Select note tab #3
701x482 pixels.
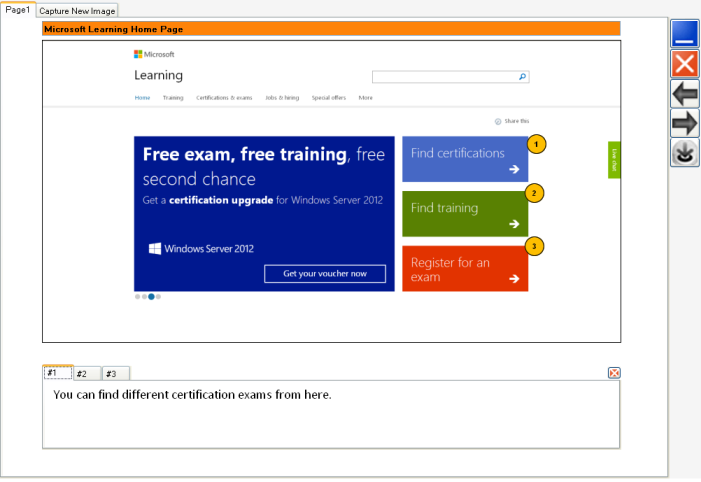click(x=116, y=374)
